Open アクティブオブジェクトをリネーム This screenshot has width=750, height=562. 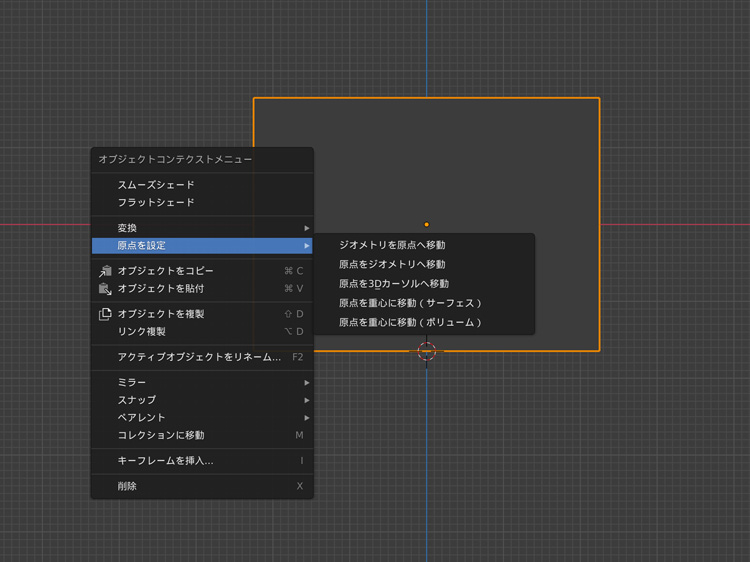(199, 357)
